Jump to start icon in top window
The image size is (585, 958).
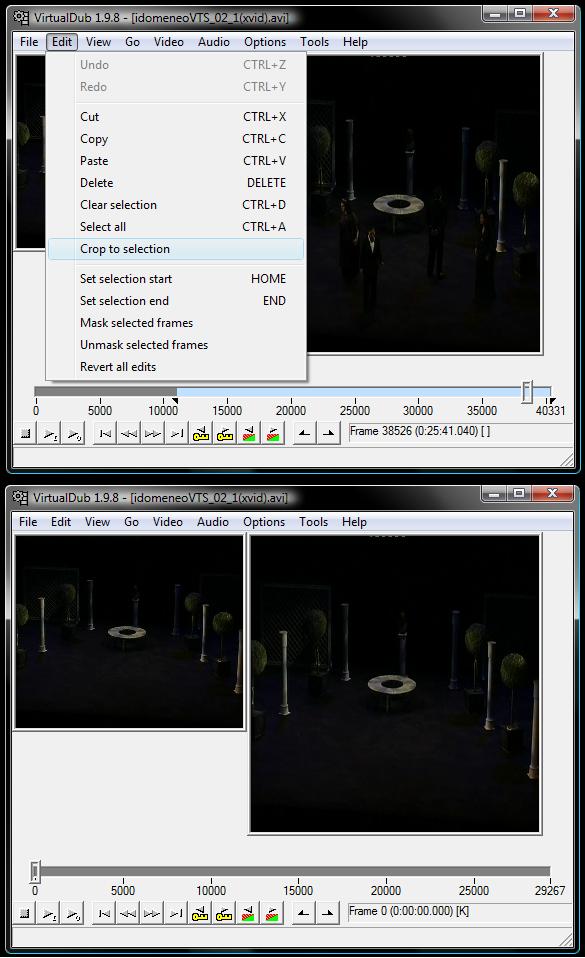tap(105, 434)
